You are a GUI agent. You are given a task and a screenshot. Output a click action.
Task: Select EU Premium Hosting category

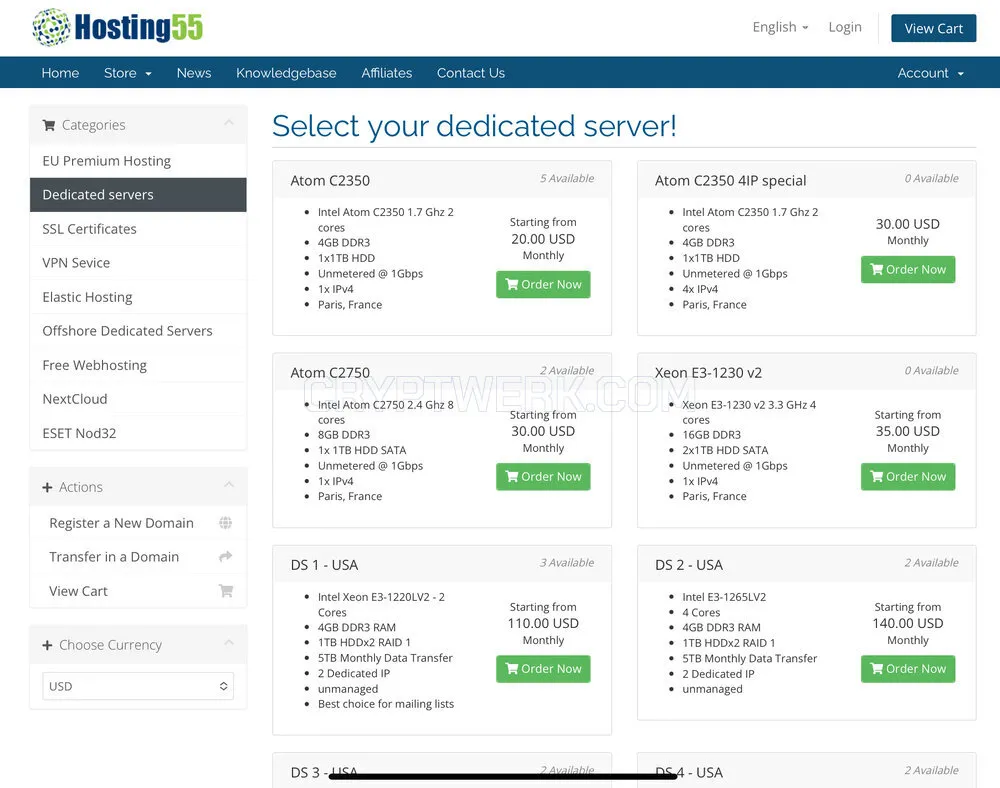(138, 161)
